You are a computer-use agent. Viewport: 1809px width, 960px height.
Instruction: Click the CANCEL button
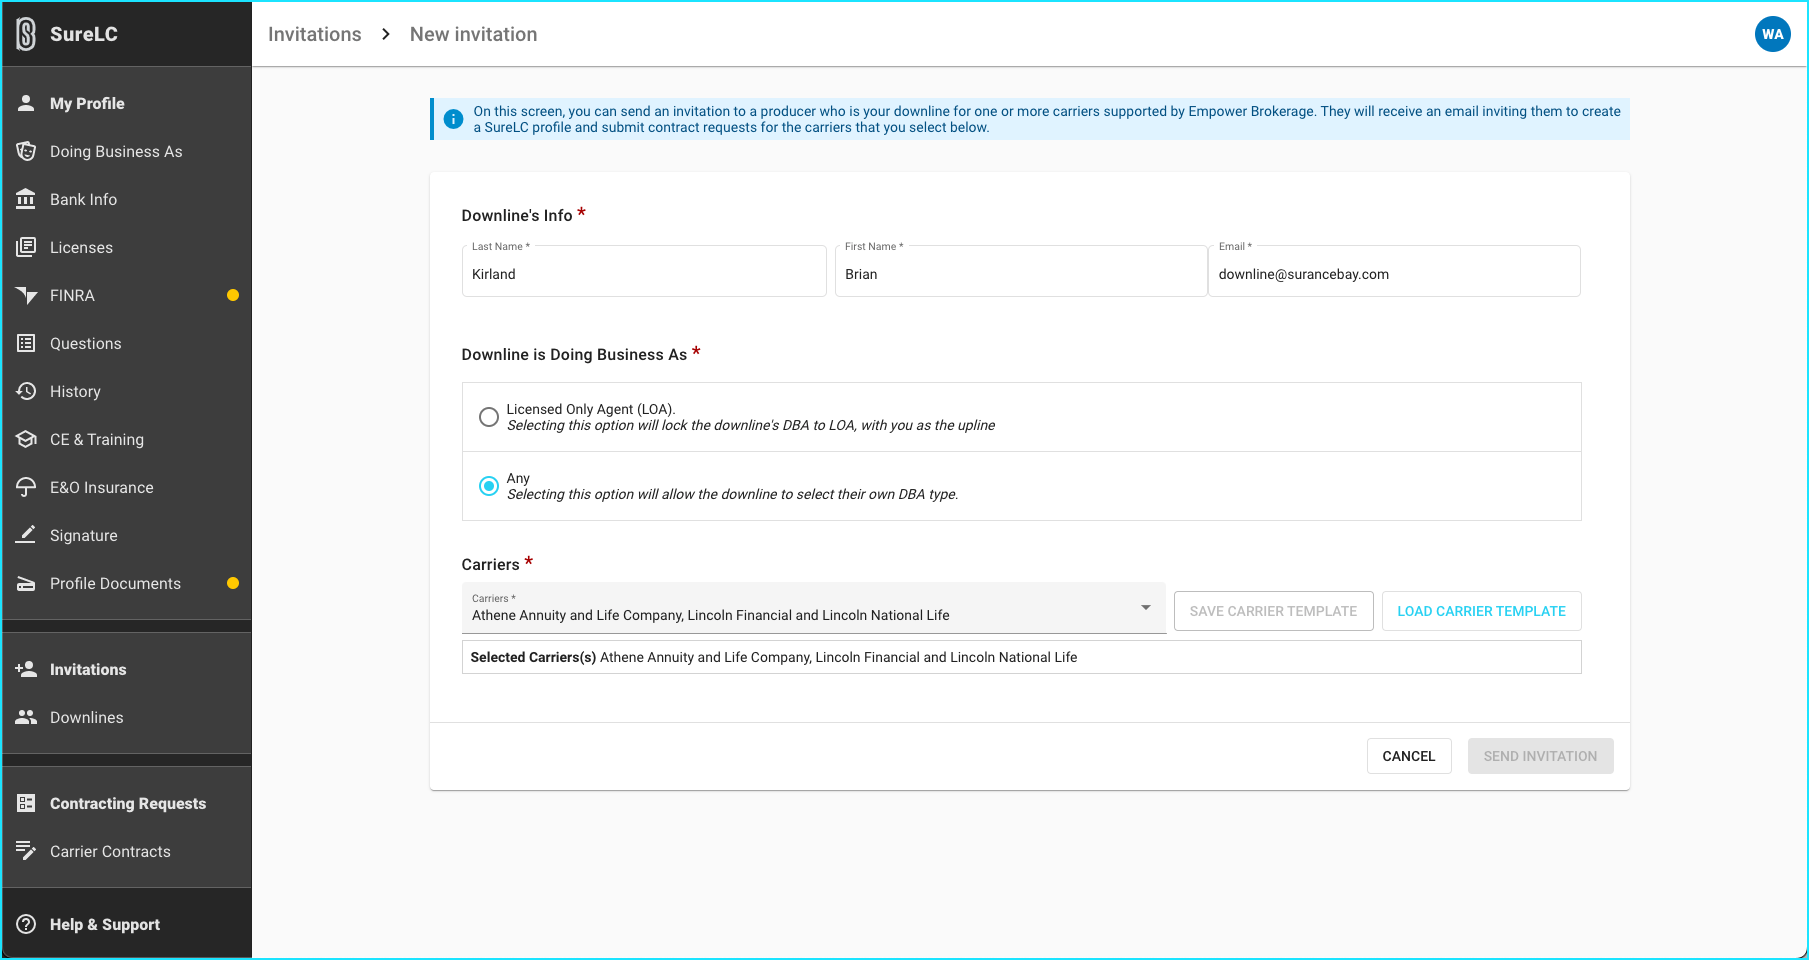tap(1409, 756)
